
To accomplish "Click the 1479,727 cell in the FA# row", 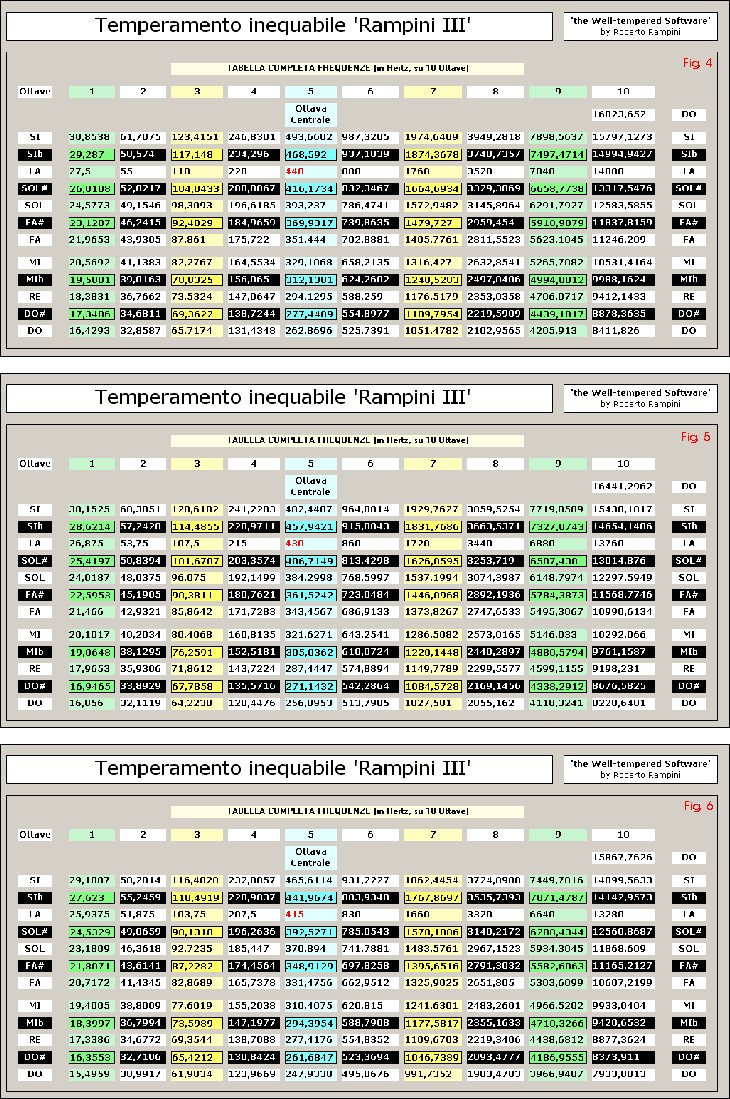I will point(432,222).
